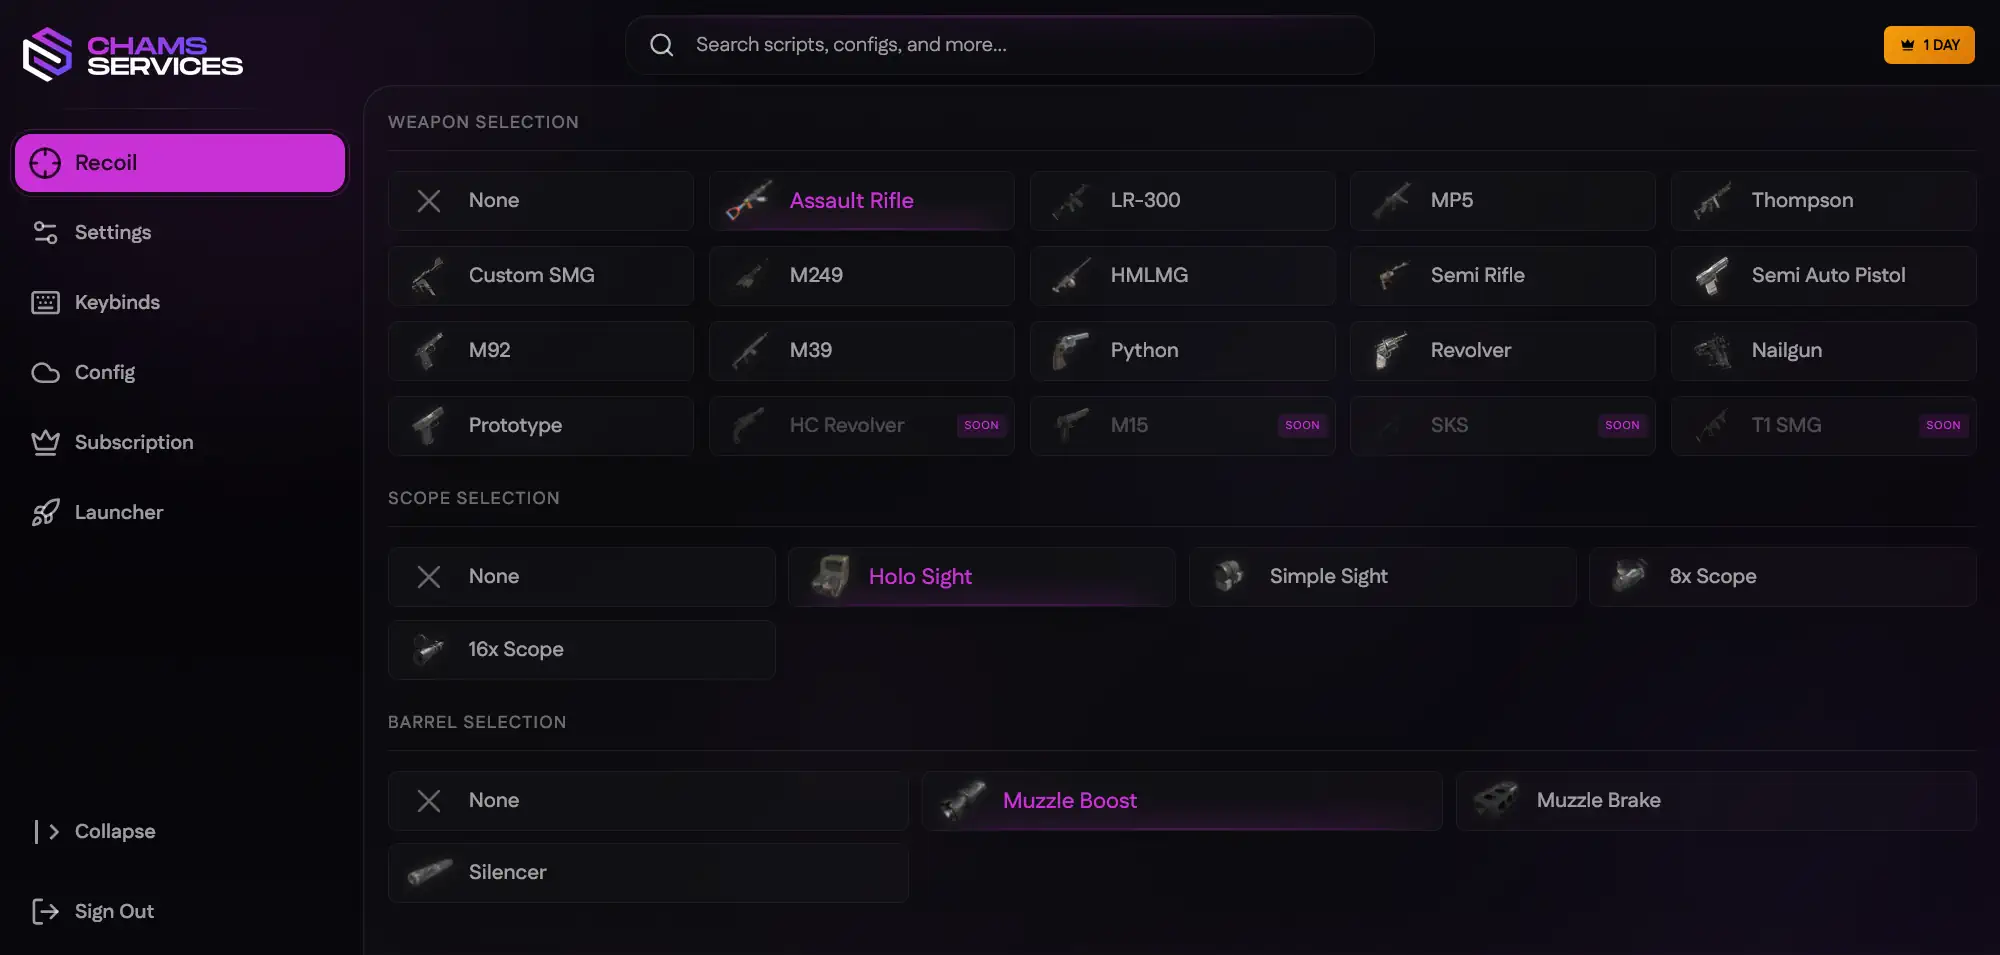Click the Keybinds keyboard icon

(x=45, y=303)
